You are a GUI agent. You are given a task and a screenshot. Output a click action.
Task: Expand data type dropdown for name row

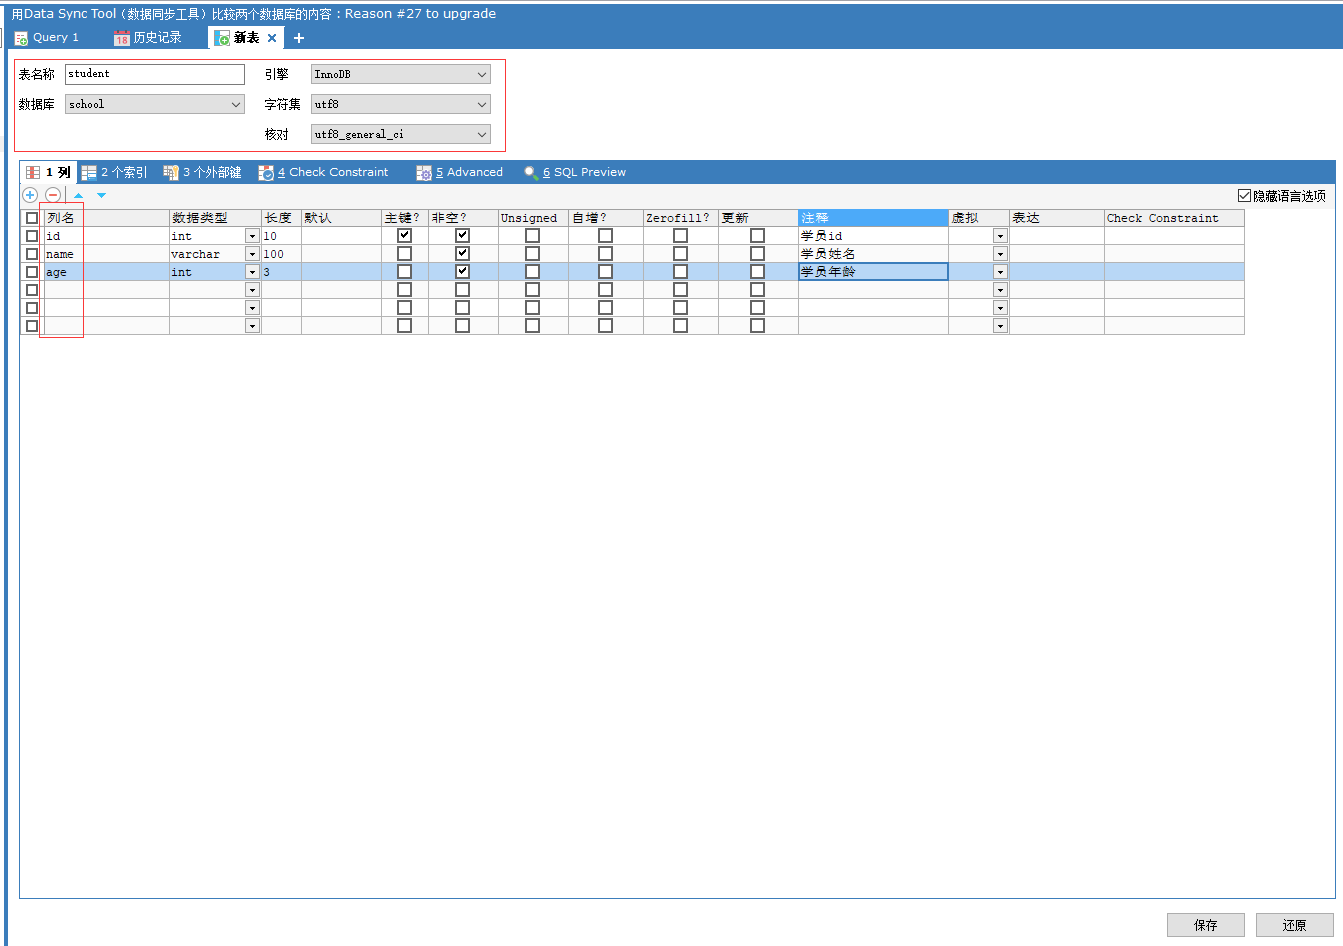tap(252, 254)
